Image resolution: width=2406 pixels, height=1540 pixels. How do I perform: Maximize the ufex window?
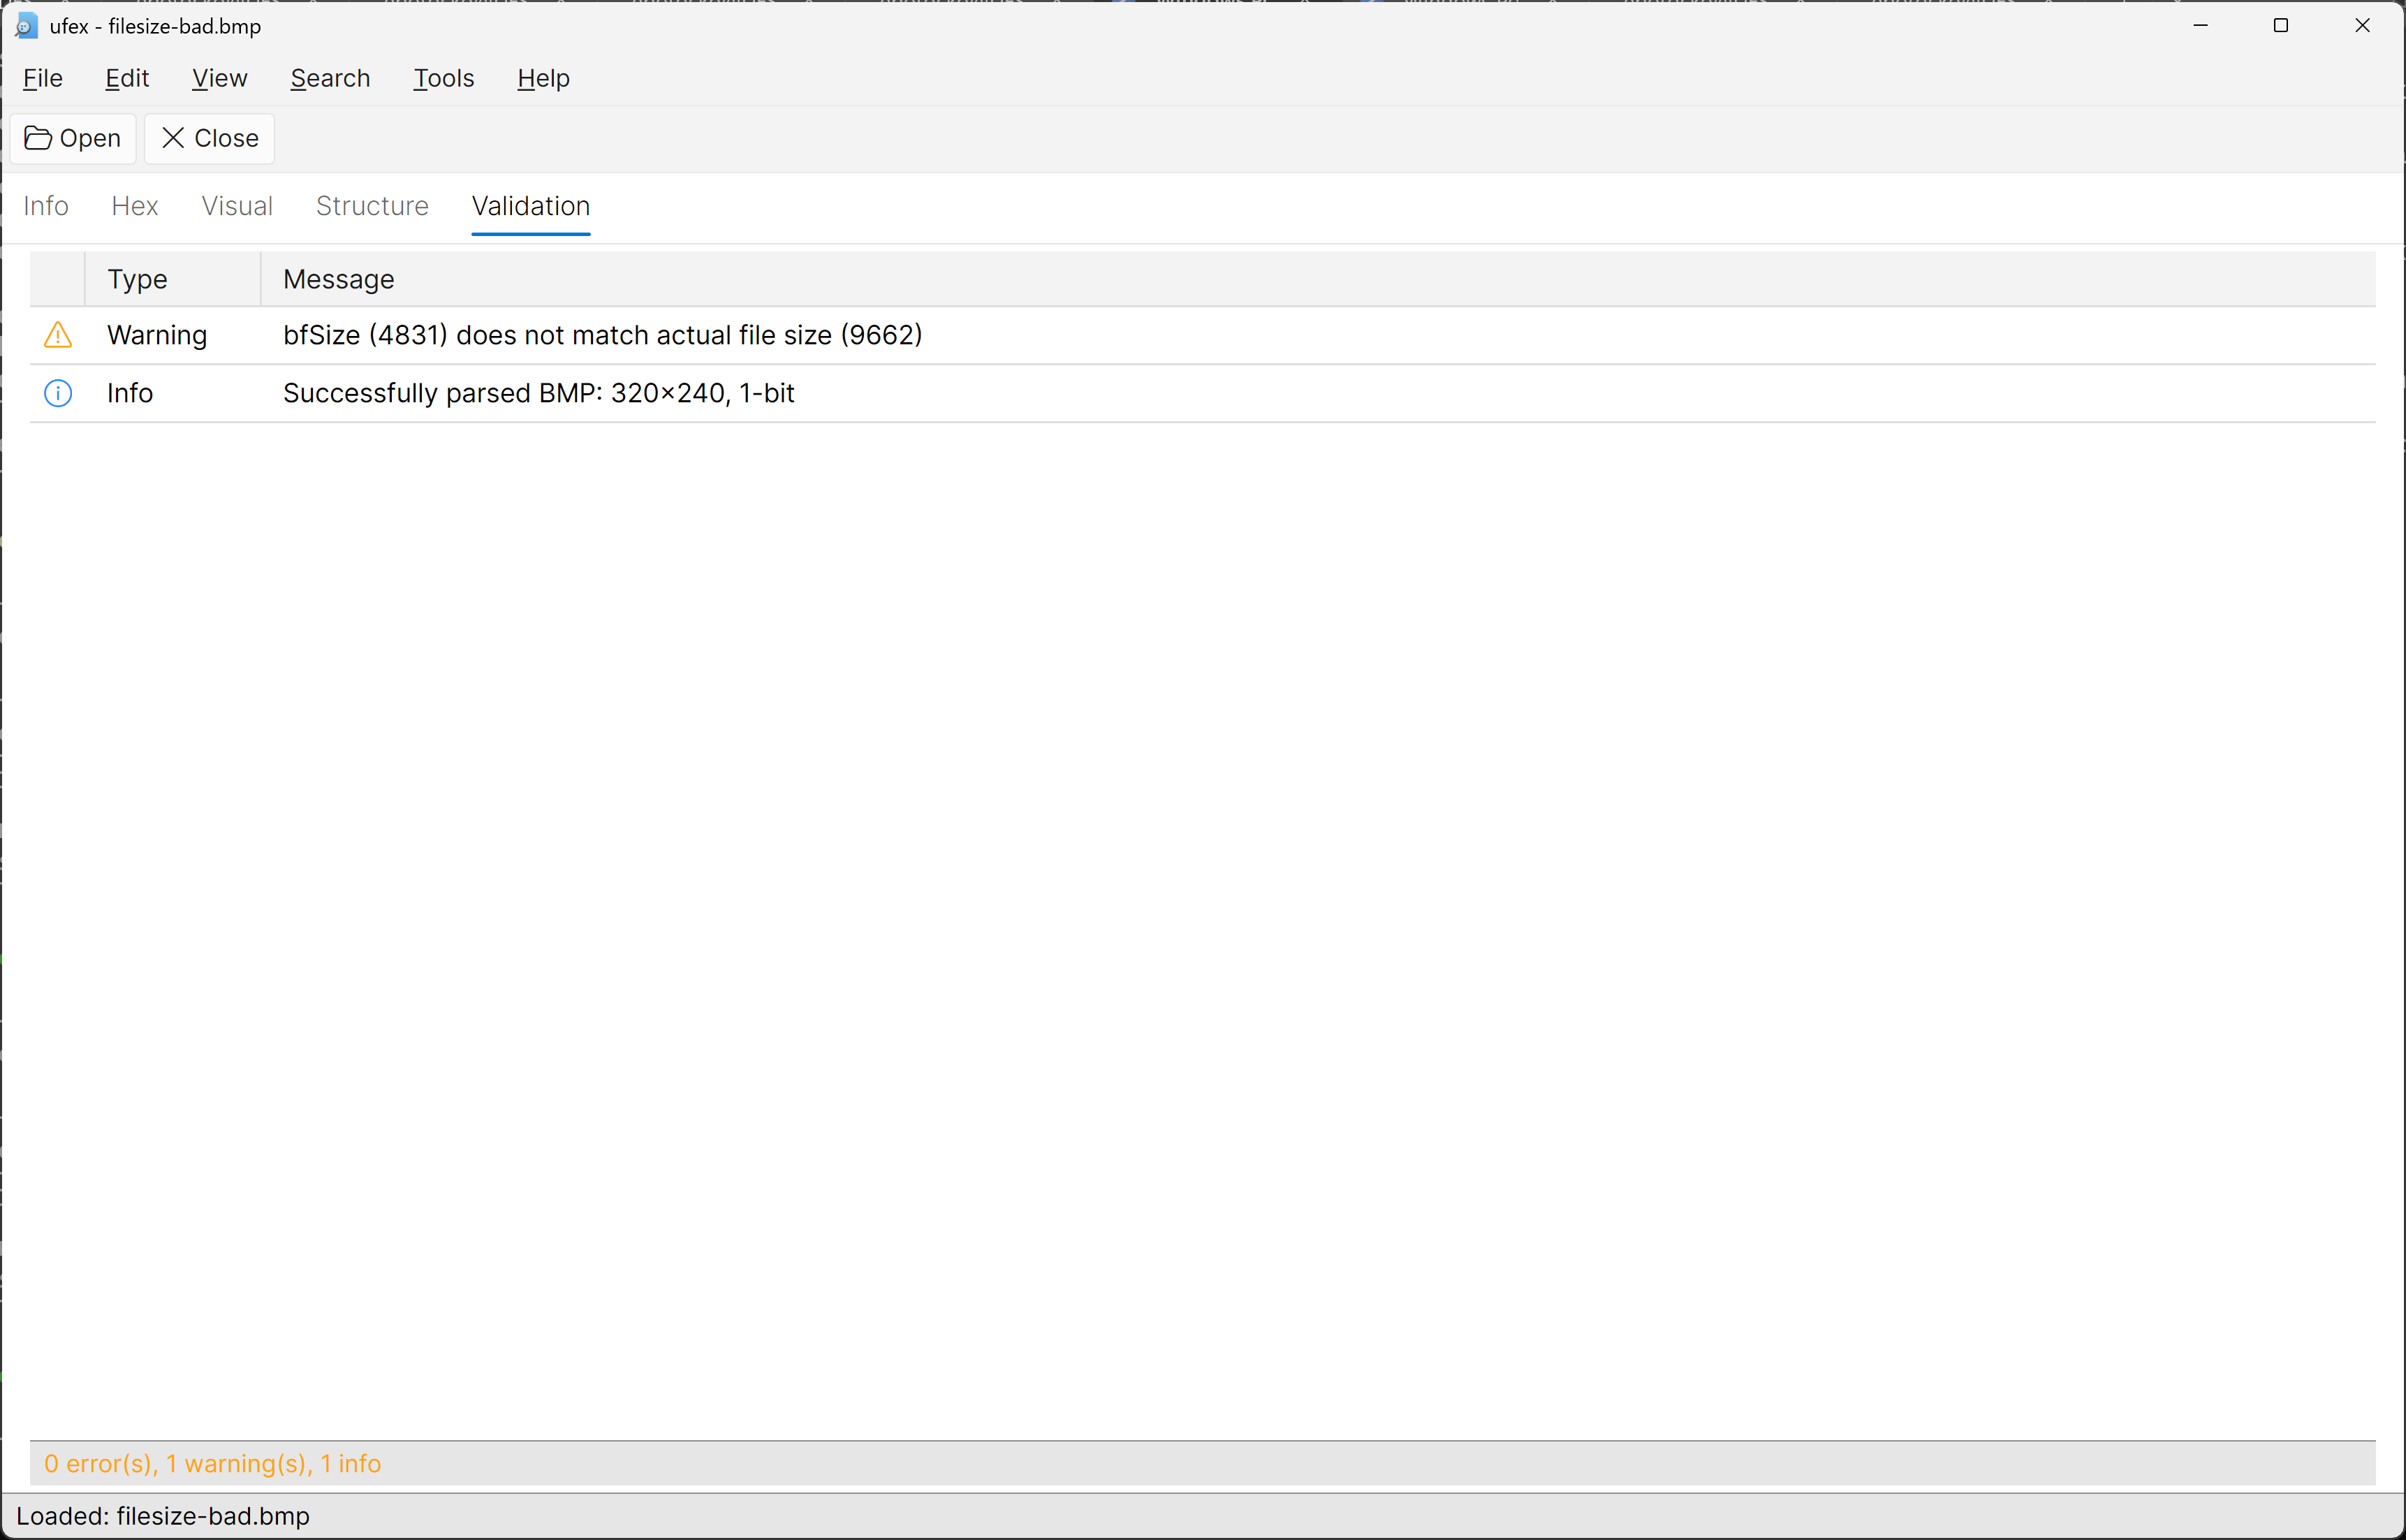pyautogui.click(x=2280, y=26)
